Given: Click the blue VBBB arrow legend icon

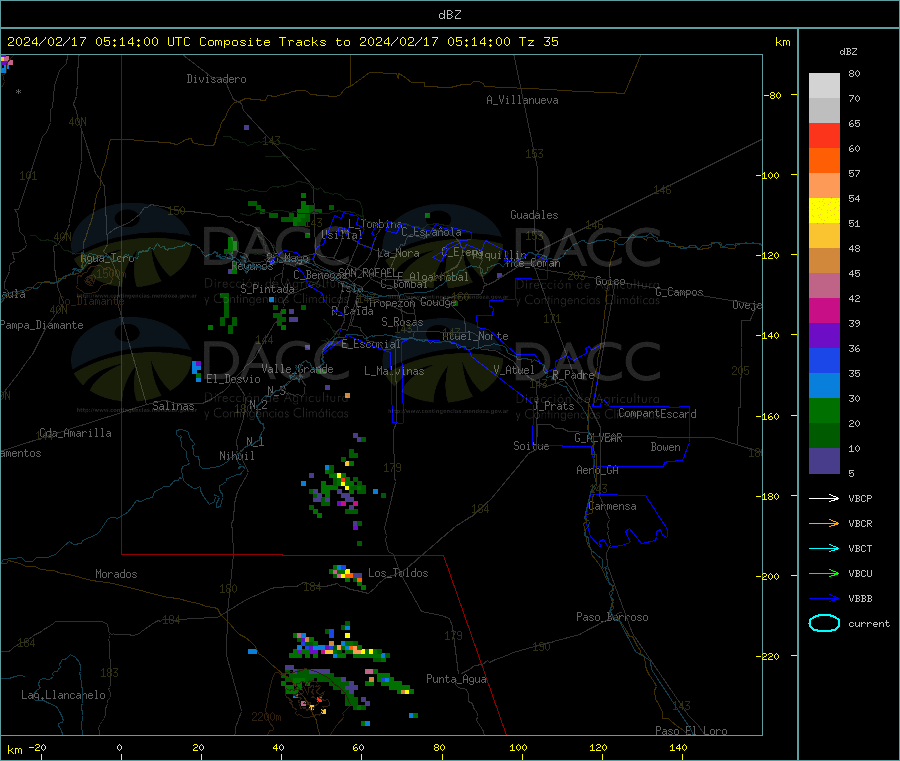Looking at the screenshot, I should point(824,599).
